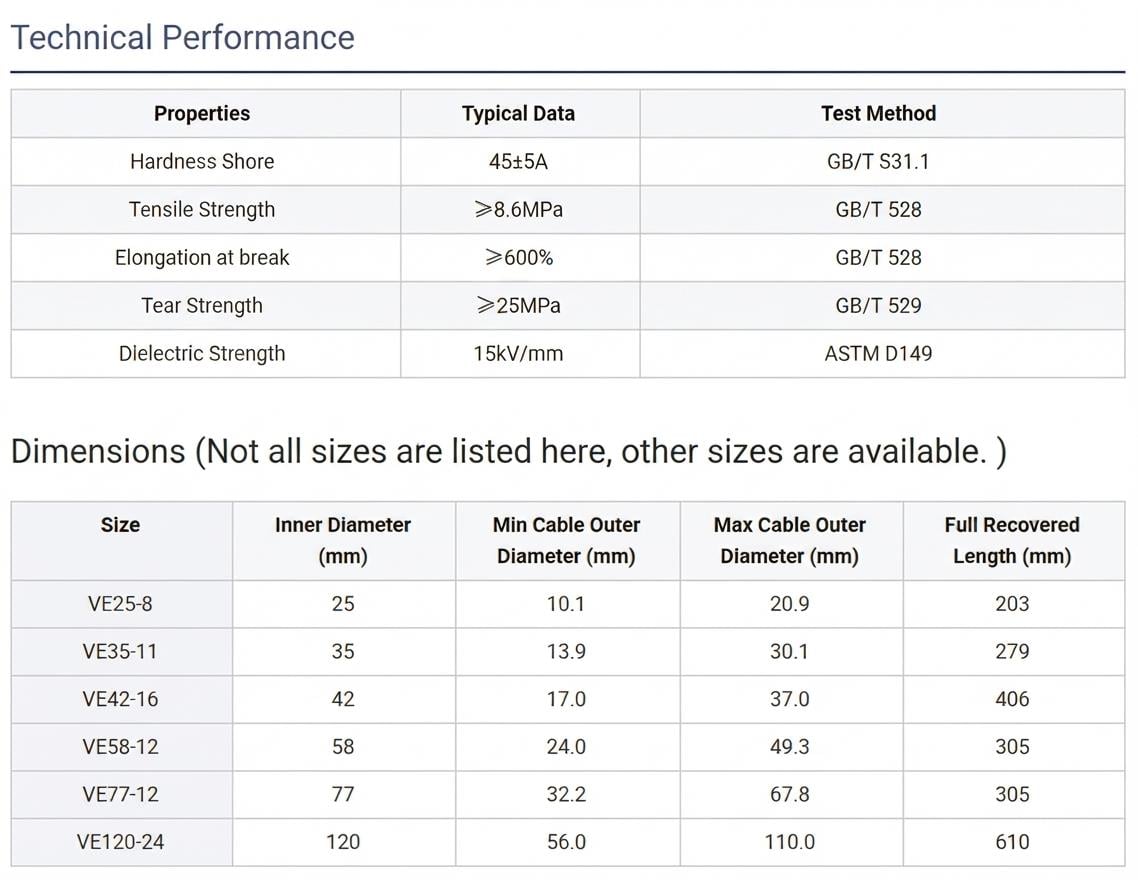Select the Size column header

click(x=120, y=540)
